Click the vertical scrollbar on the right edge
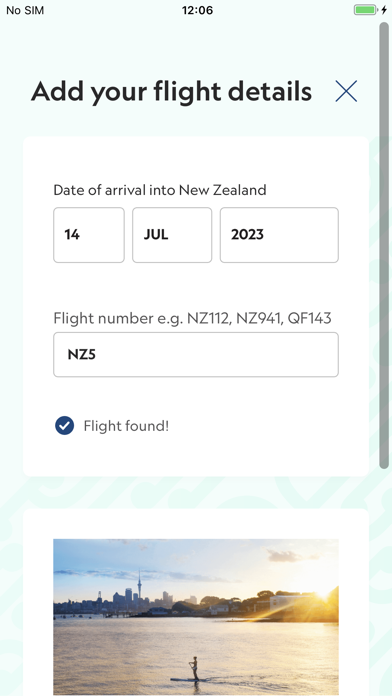This screenshot has width=392, height=696. [384, 245]
